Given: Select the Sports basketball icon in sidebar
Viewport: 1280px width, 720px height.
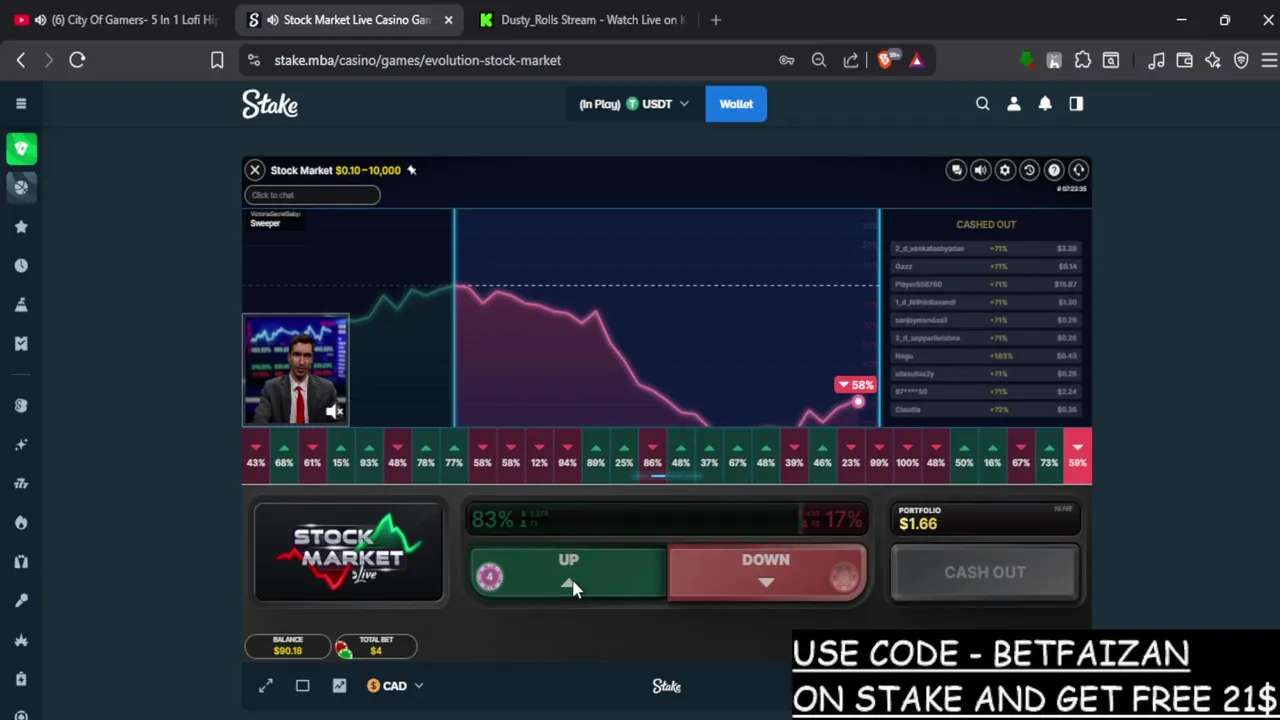Looking at the screenshot, I should 21,187.
